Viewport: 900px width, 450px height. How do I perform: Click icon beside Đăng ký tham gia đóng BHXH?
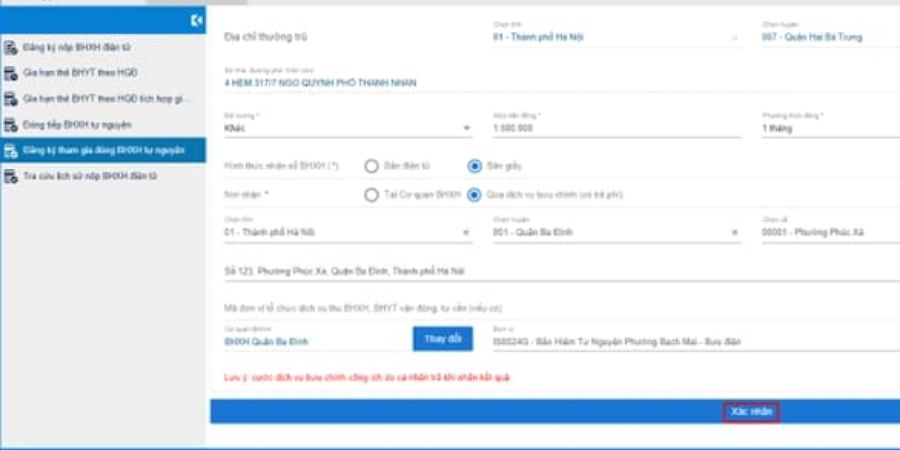(x=10, y=150)
